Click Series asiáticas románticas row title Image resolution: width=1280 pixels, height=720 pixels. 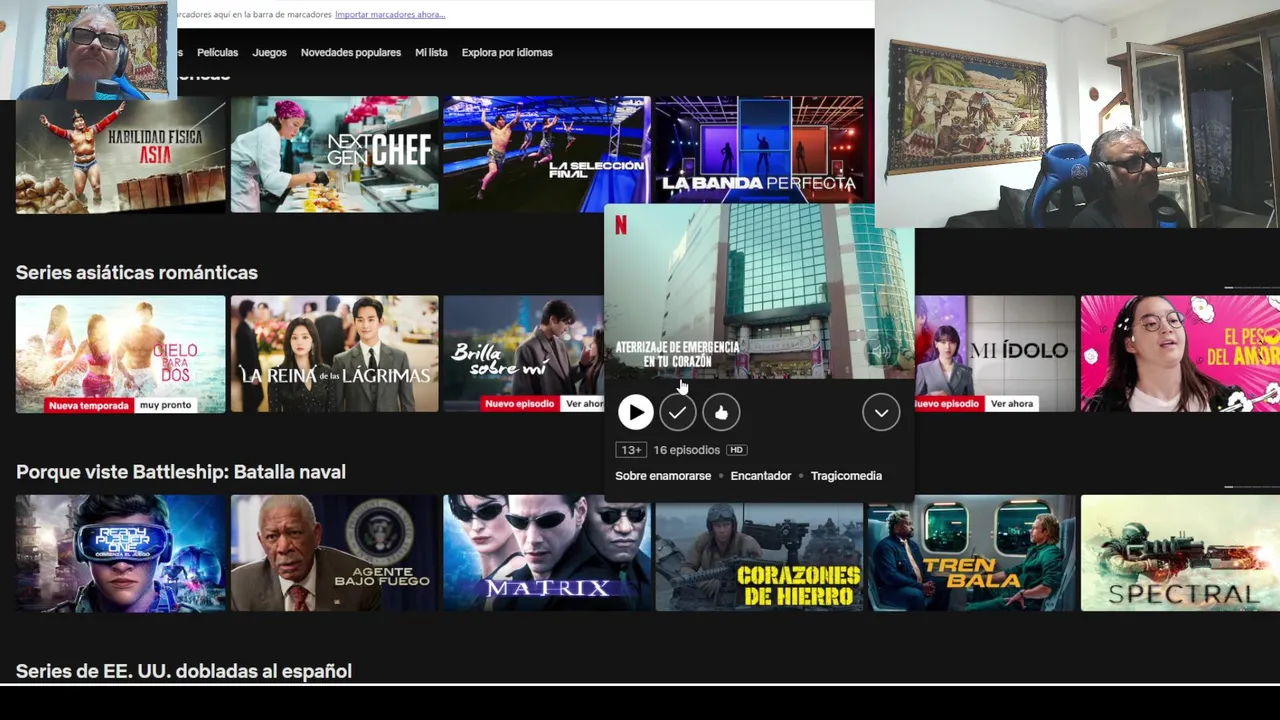pyautogui.click(x=137, y=272)
